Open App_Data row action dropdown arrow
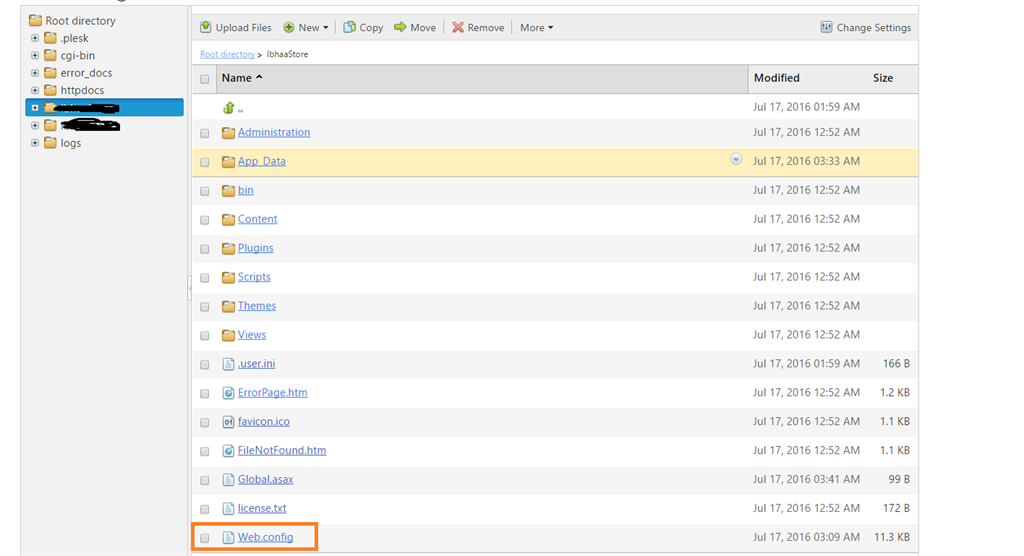 click(735, 159)
